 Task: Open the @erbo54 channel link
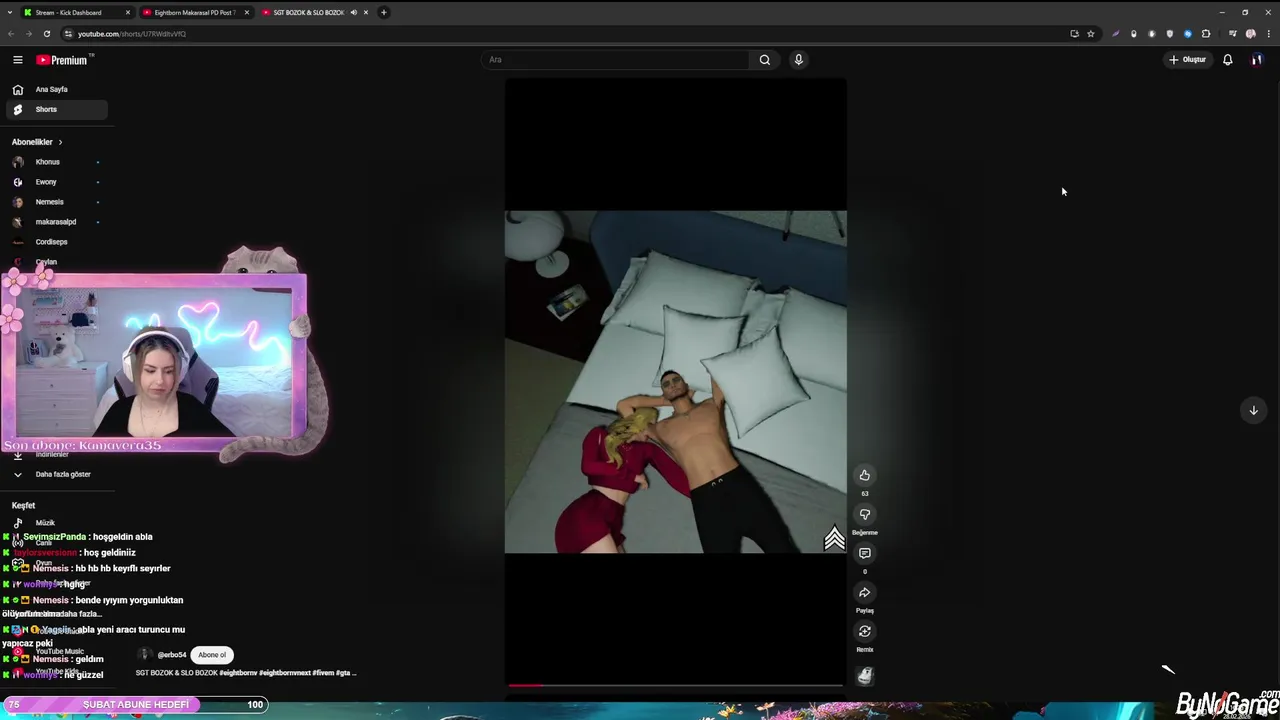(172, 655)
